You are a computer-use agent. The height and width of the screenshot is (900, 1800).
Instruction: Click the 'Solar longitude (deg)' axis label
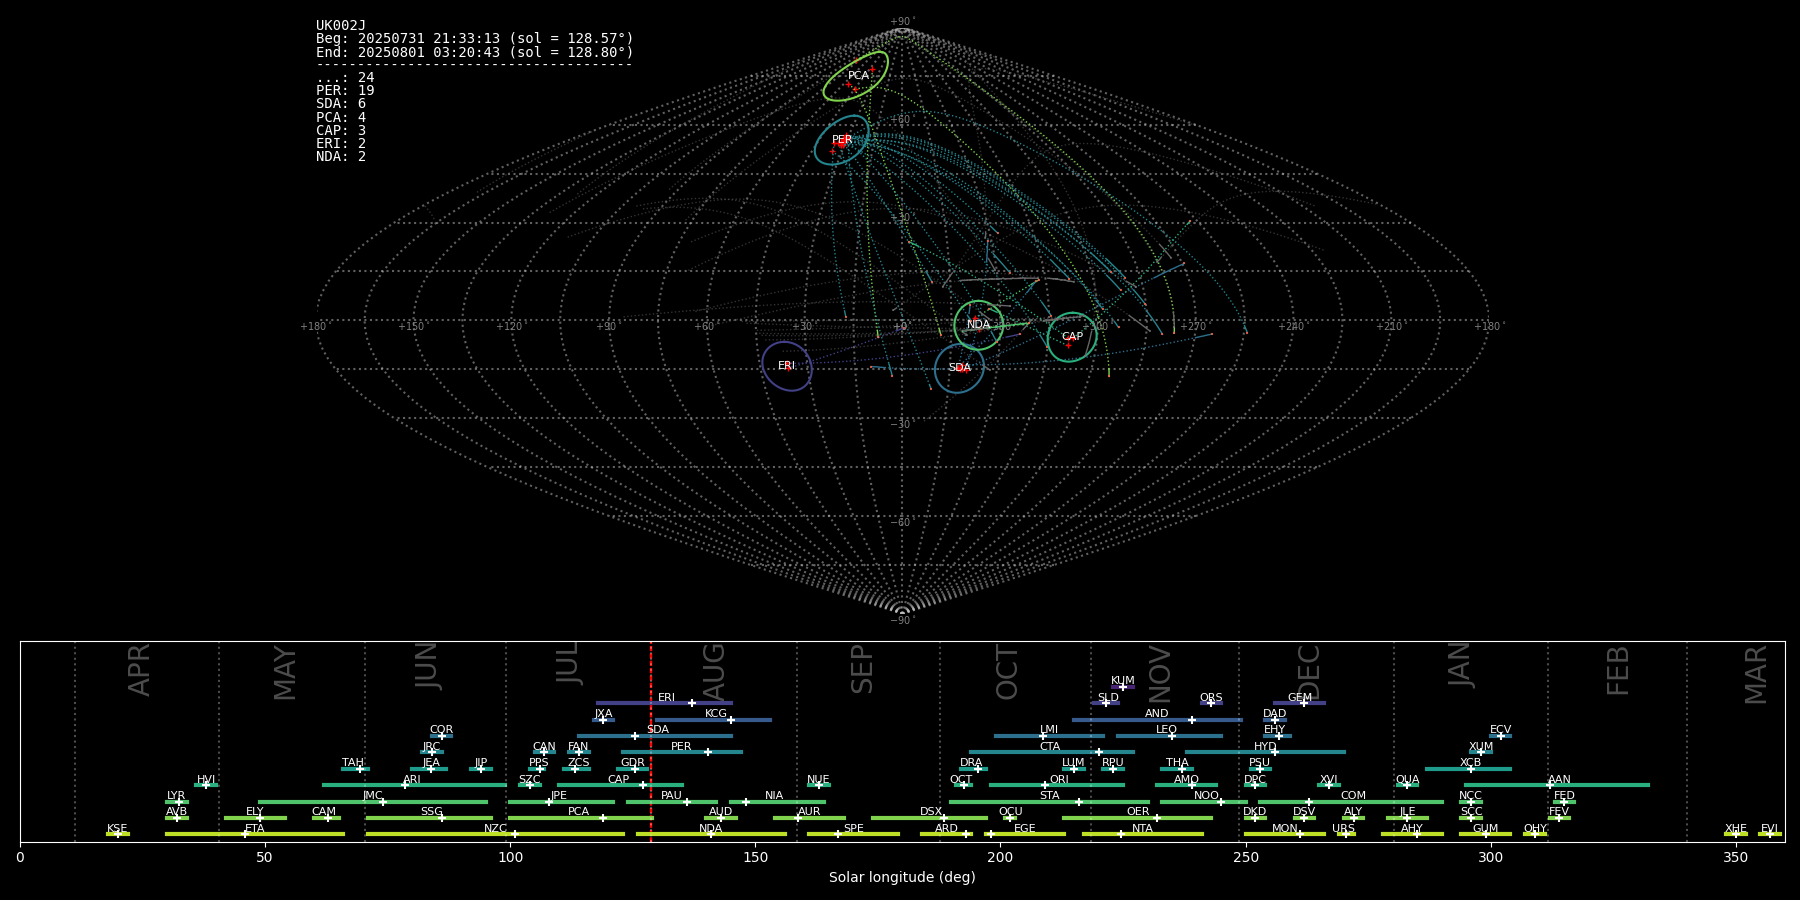tap(902, 877)
